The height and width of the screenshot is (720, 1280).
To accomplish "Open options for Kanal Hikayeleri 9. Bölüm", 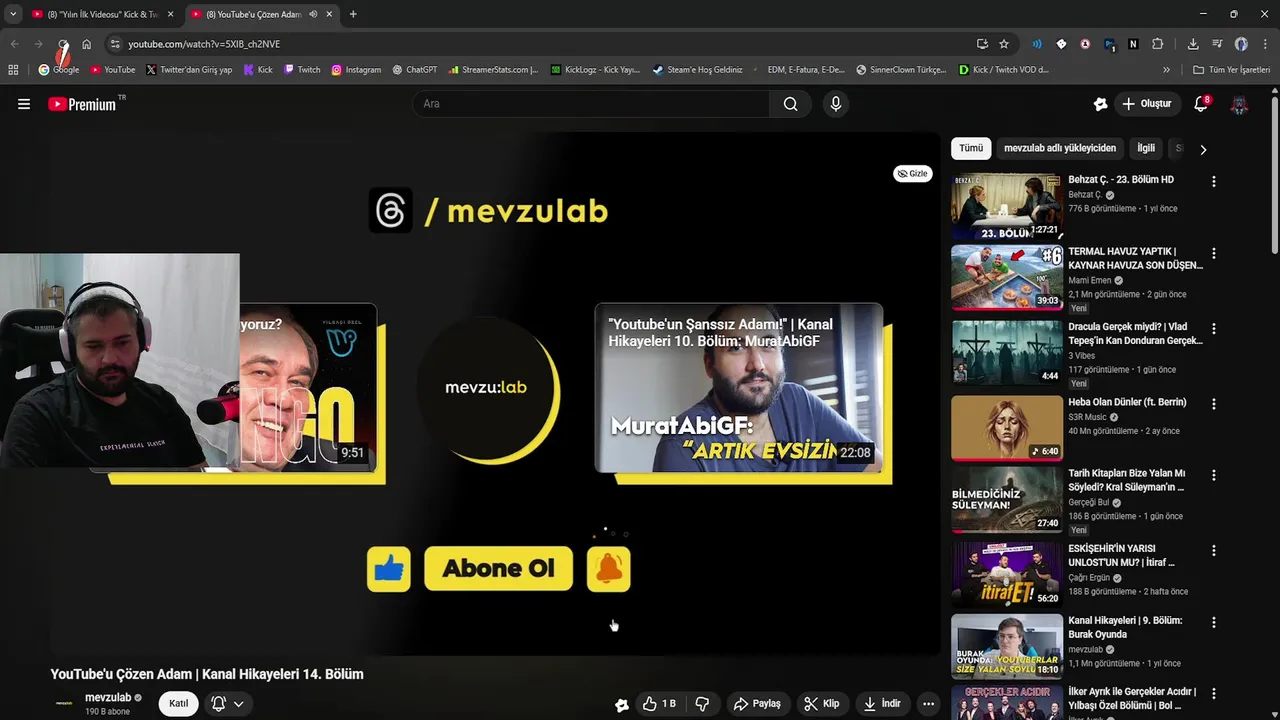I will 1214,623.
